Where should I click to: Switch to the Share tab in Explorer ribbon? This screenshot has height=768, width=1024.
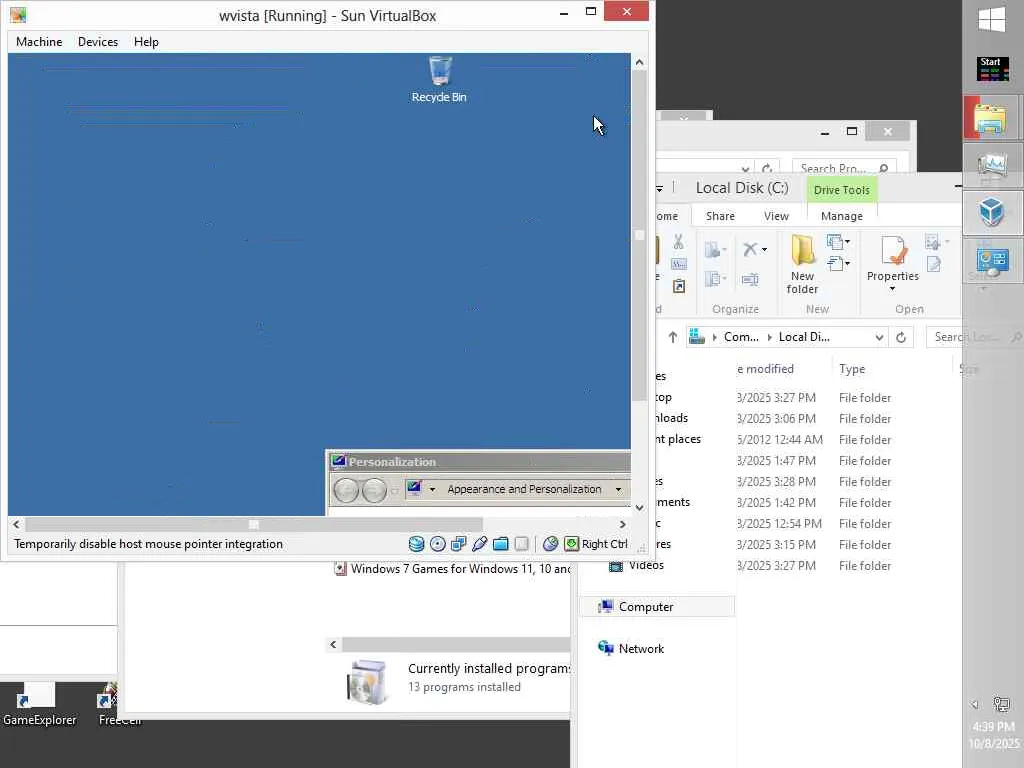coord(720,216)
